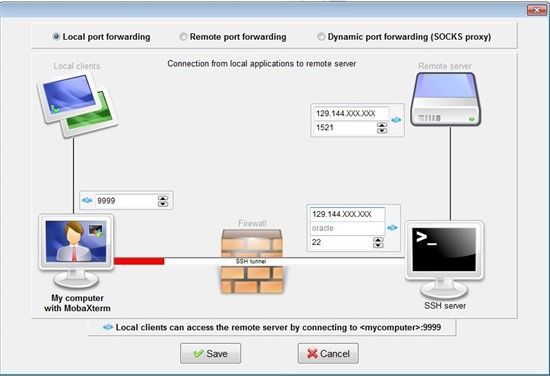Focus local forwarded port 9999 field

127,201
